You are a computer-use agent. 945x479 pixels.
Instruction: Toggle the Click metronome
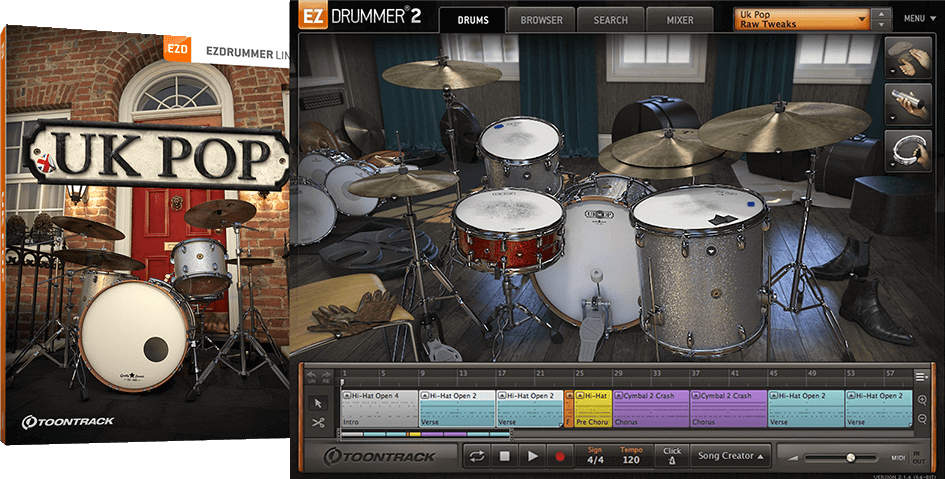pyautogui.click(x=672, y=456)
